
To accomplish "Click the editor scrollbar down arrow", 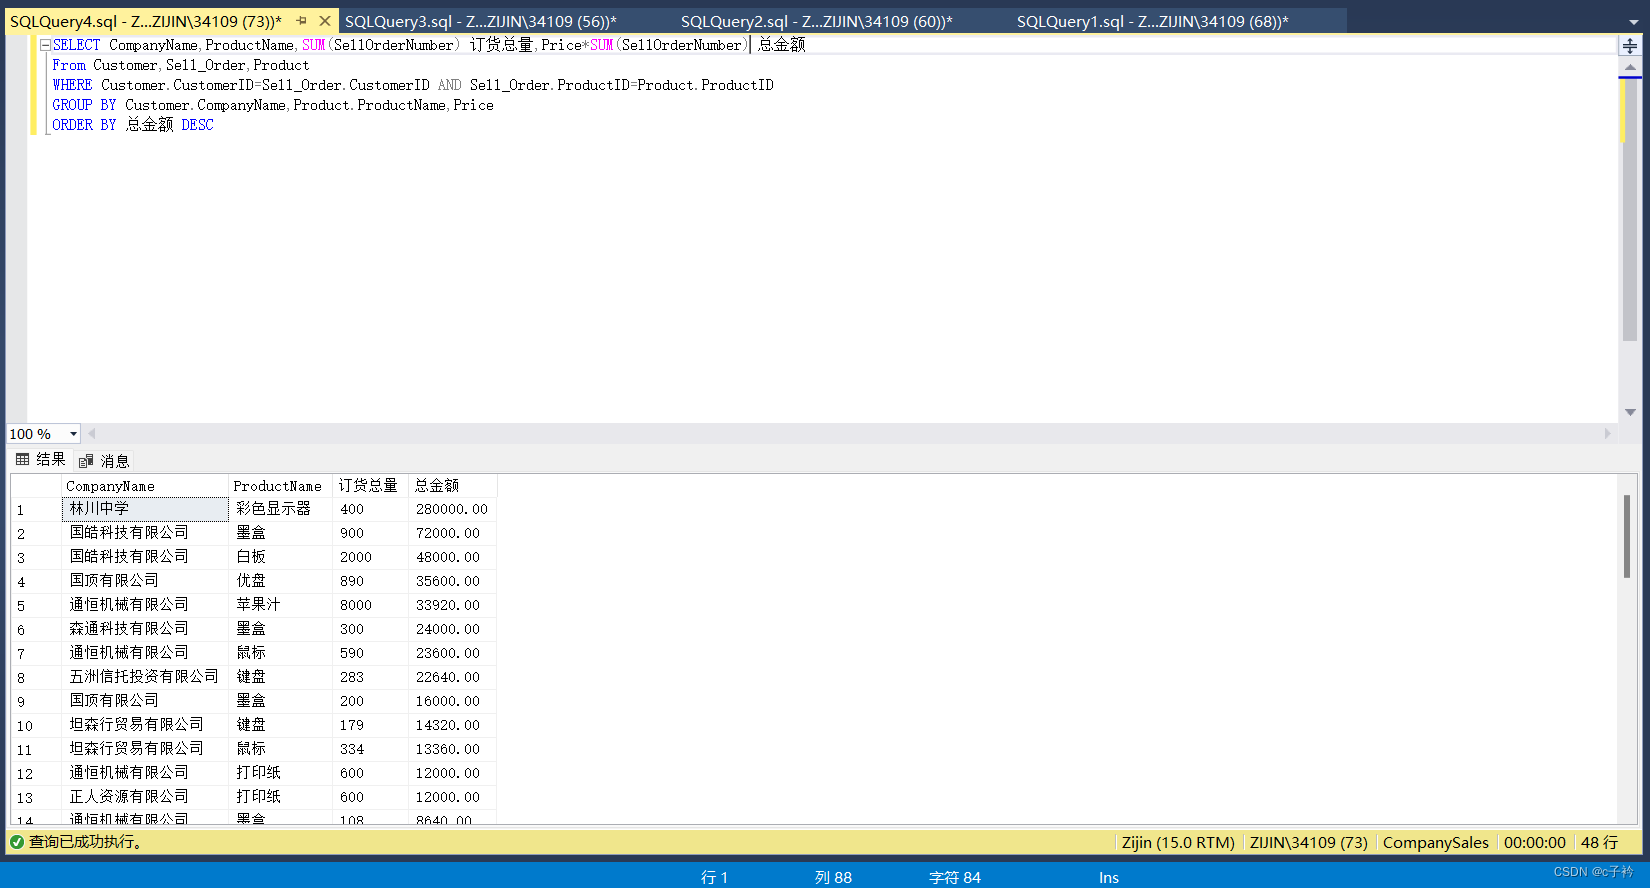I will [x=1630, y=412].
